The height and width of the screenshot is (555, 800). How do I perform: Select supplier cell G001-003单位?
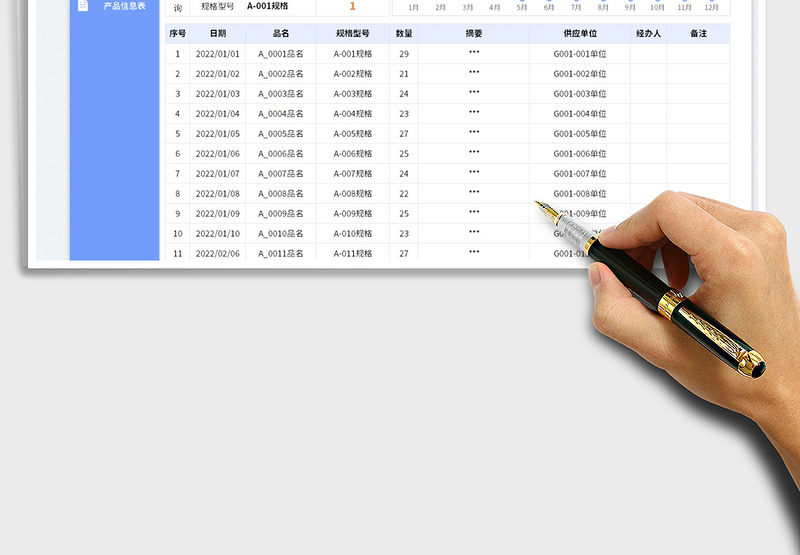coord(580,94)
